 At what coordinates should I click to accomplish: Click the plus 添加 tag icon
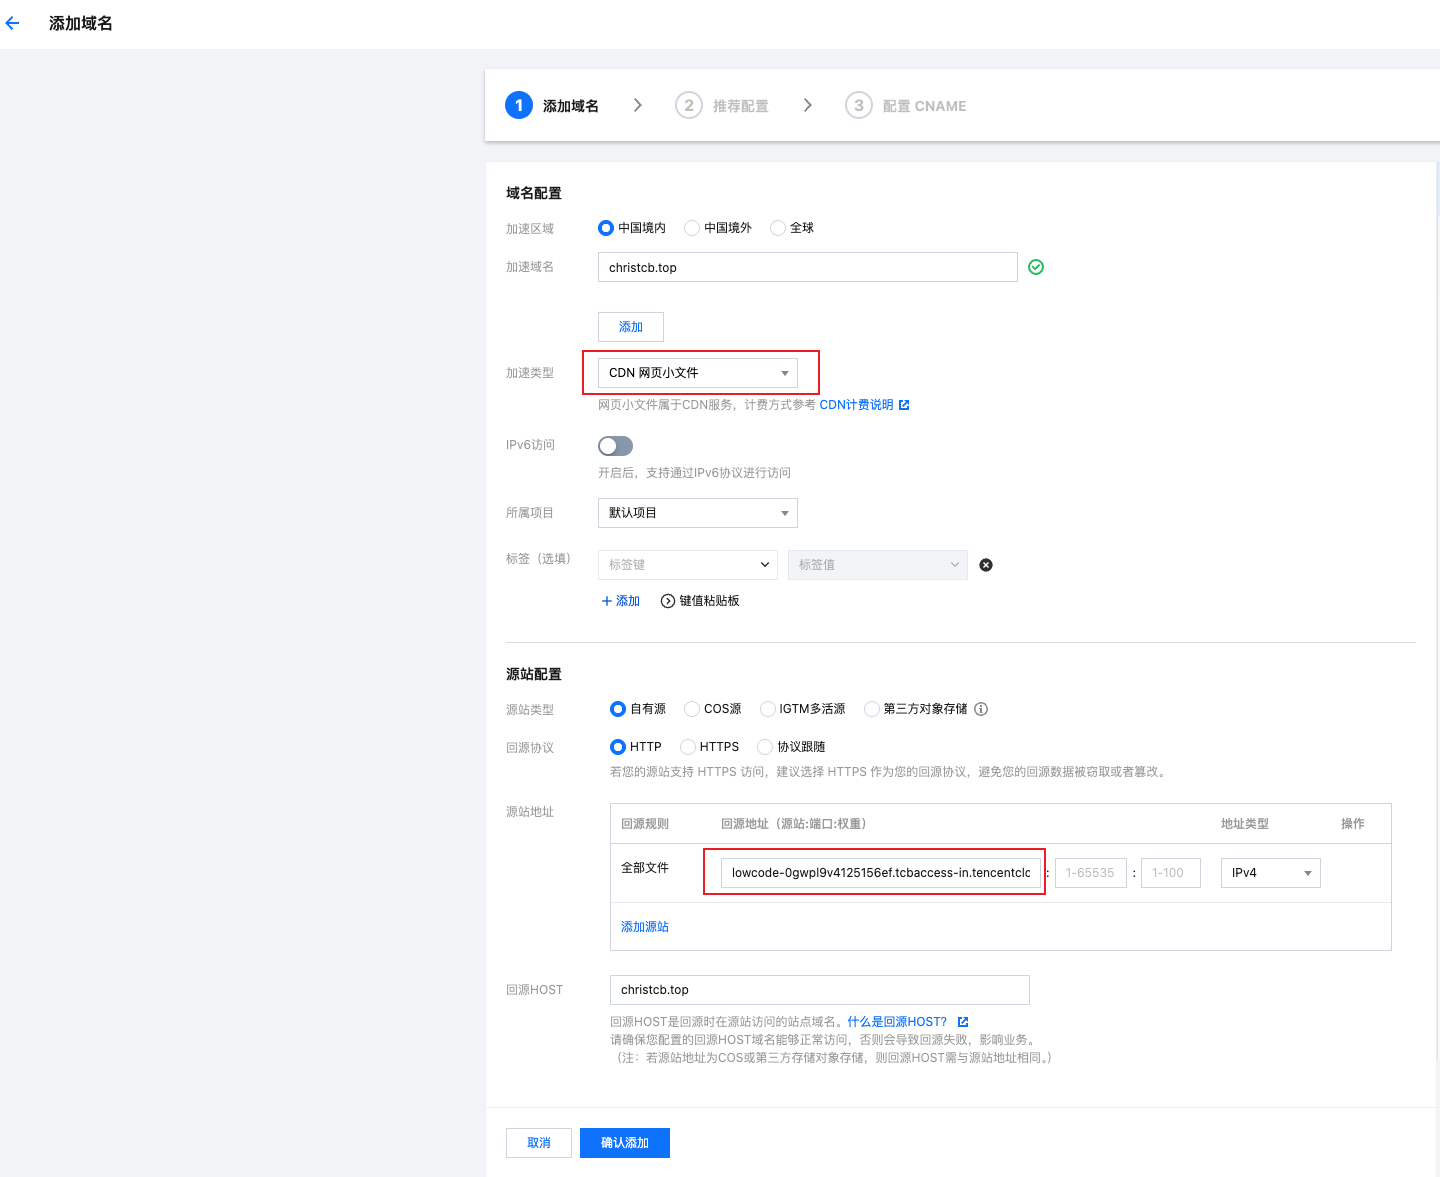click(607, 601)
